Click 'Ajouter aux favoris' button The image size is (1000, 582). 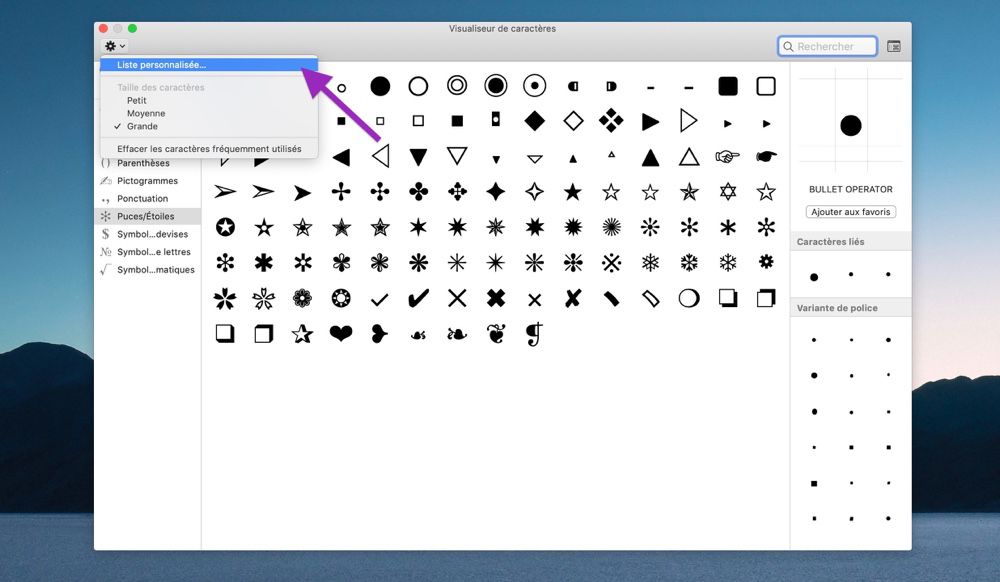[851, 212]
